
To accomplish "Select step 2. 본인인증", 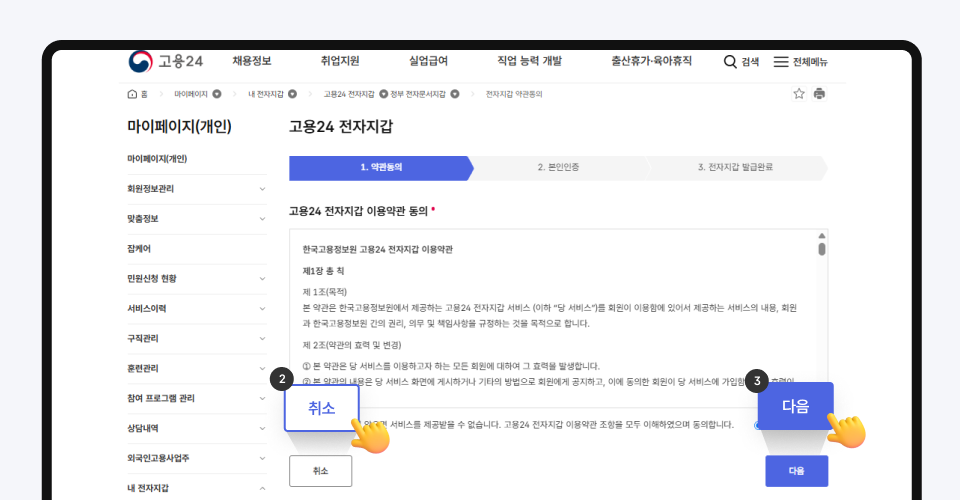I will click(558, 168).
